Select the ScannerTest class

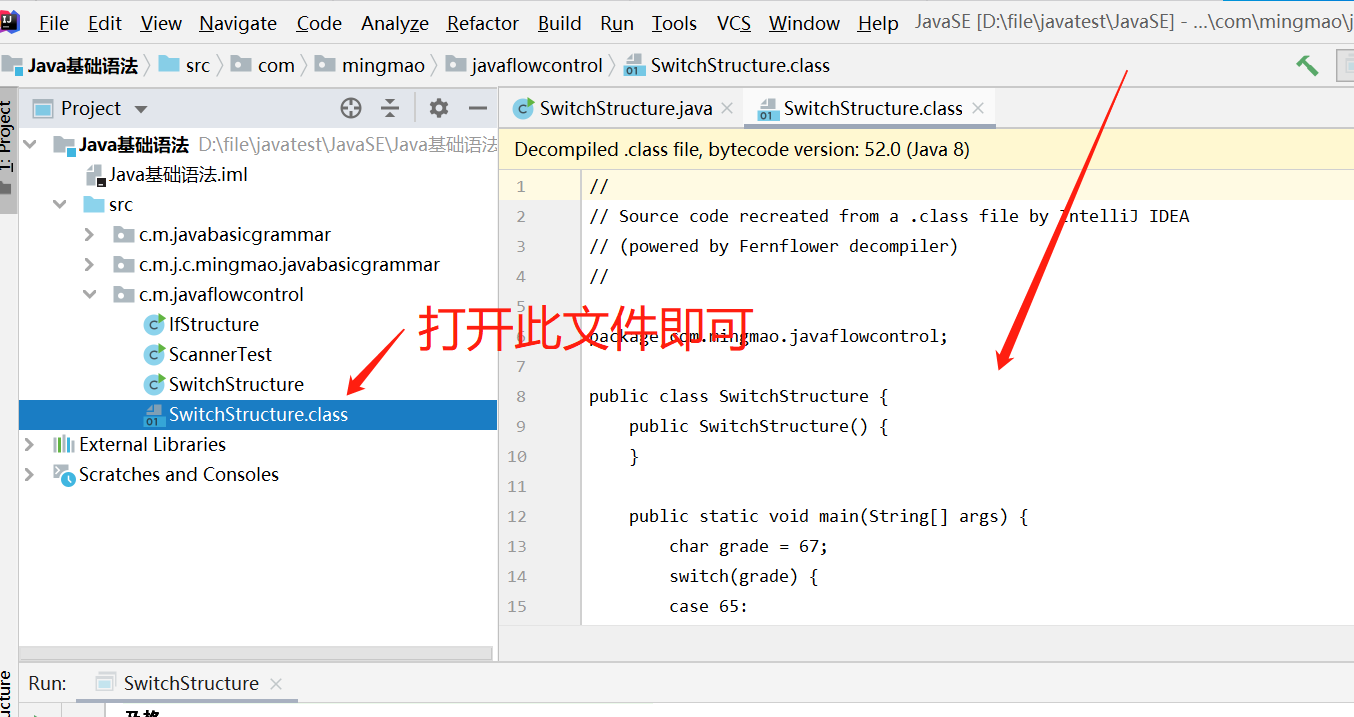coord(220,355)
